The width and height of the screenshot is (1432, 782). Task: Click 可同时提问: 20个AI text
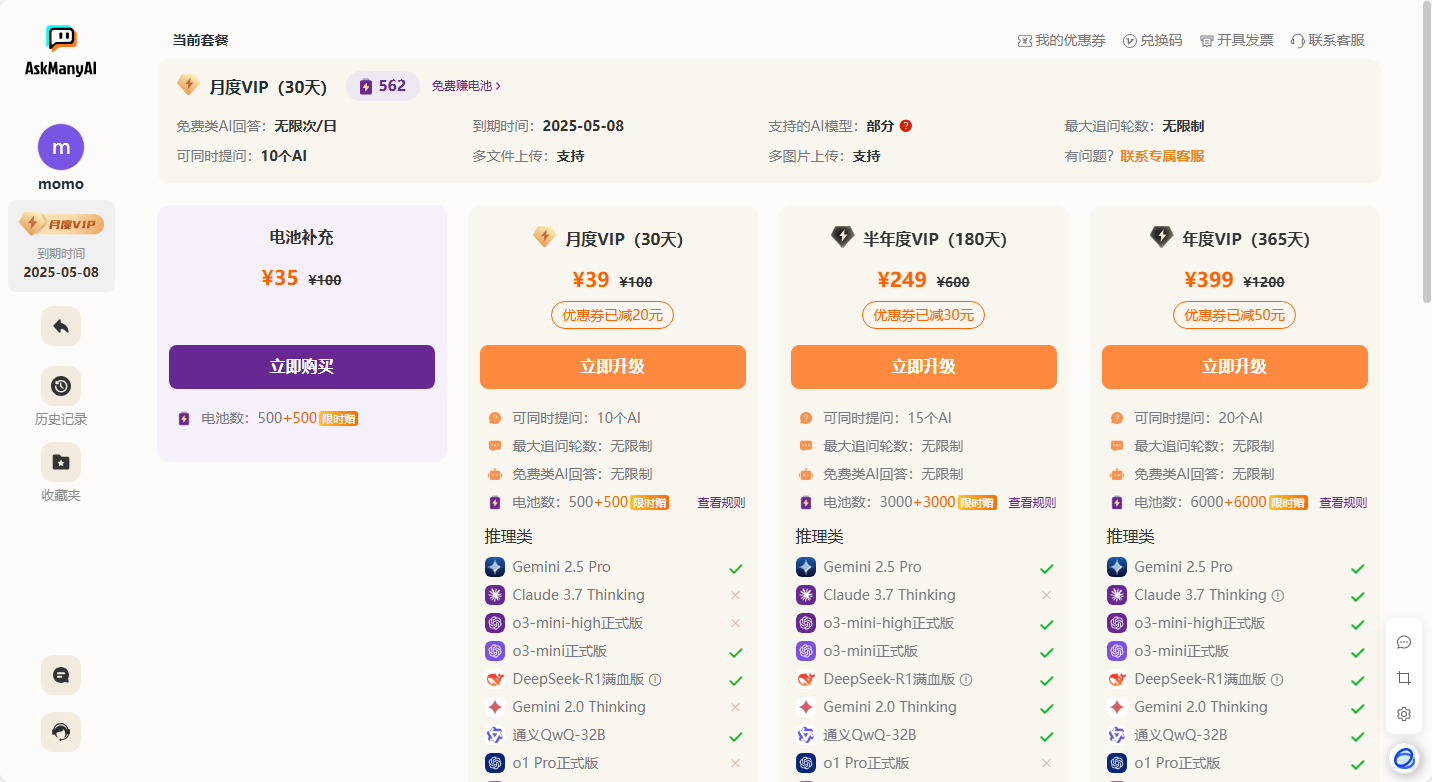pyautogui.click(x=1198, y=418)
